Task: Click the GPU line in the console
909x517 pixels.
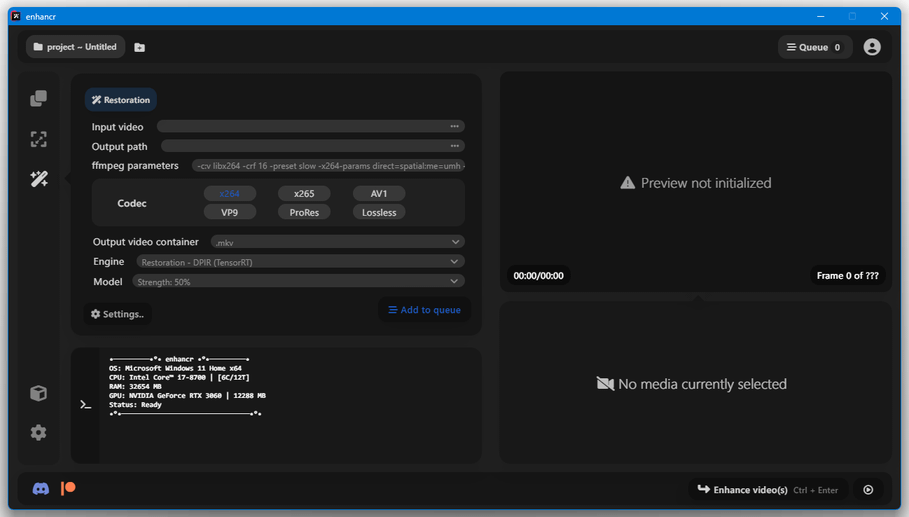Action: click(187, 396)
